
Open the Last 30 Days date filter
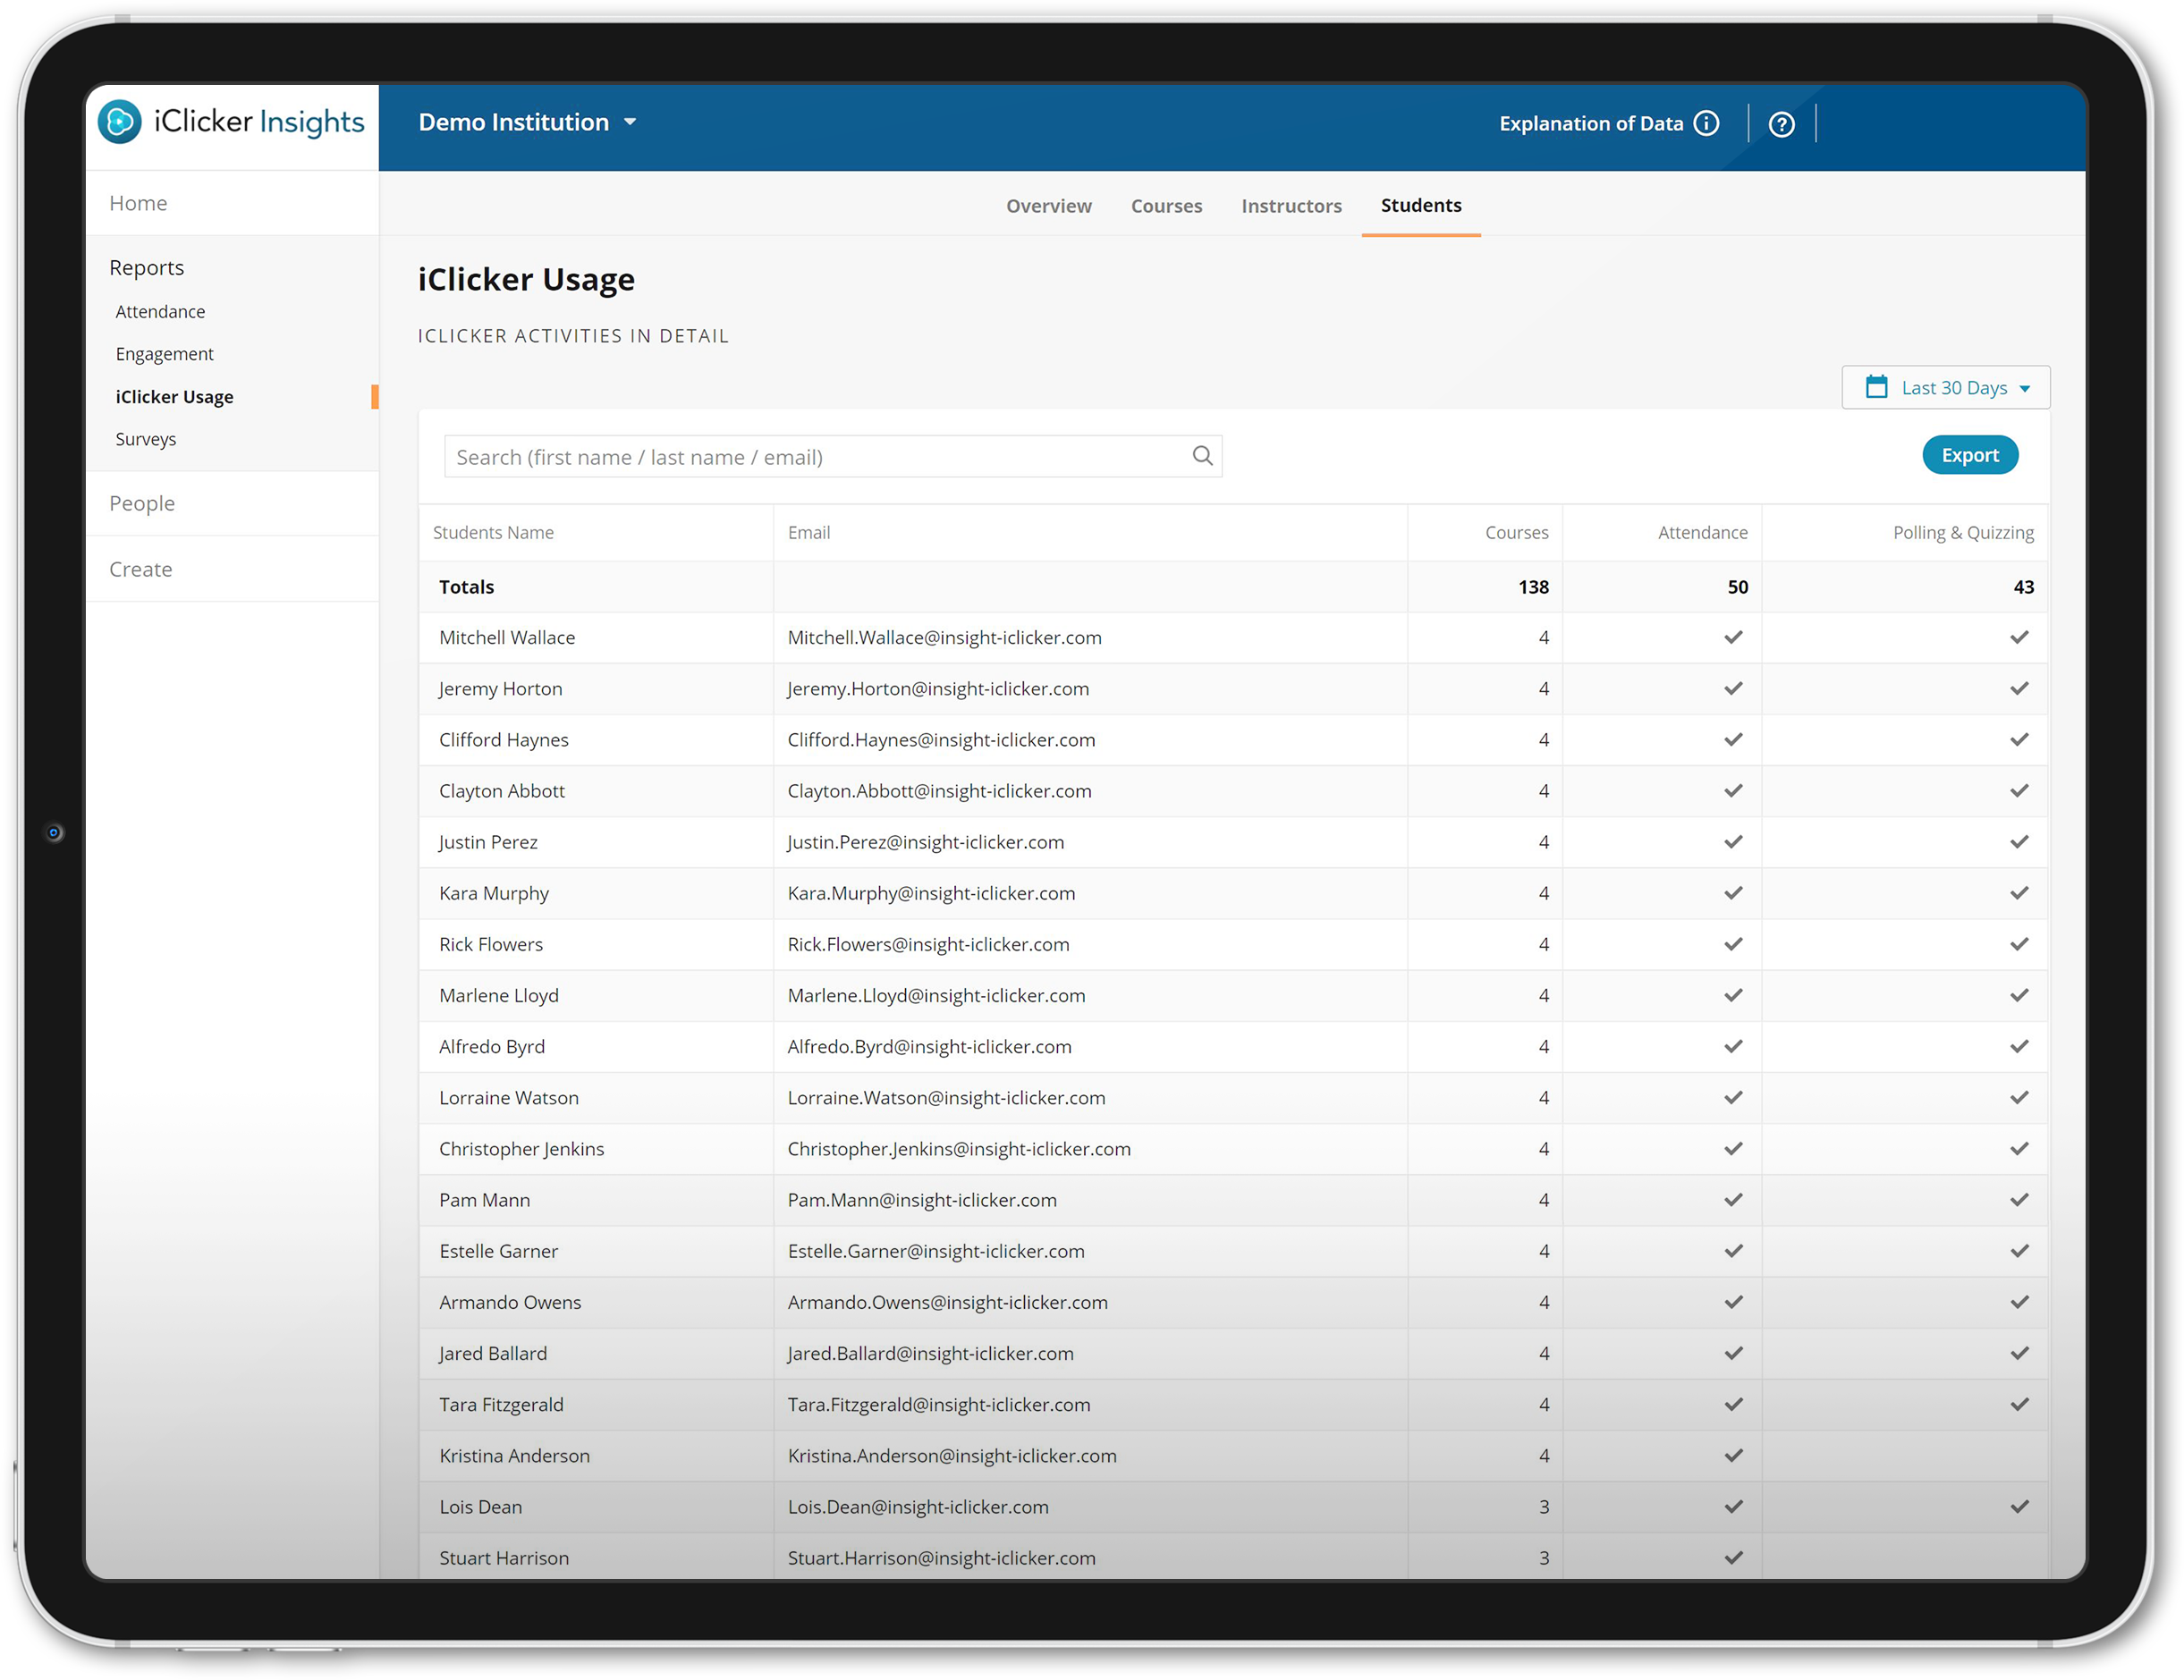pyautogui.click(x=1946, y=387)
